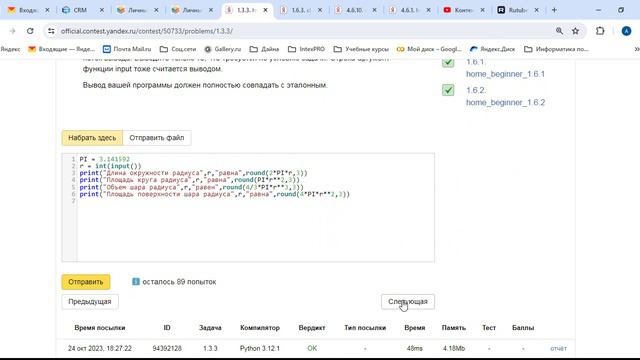Screen dimensions: 640x360
Task: Reload the page with the refresh icon
Action: point(30,31)
